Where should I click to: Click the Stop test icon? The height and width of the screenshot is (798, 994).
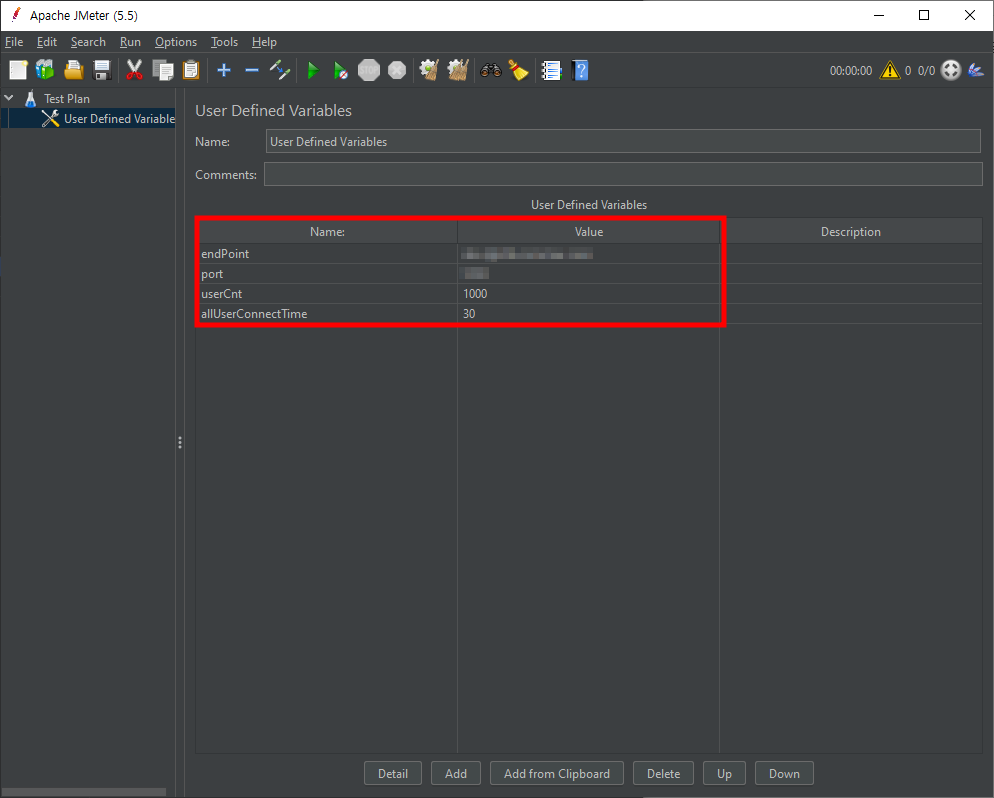tap(369, 70)
